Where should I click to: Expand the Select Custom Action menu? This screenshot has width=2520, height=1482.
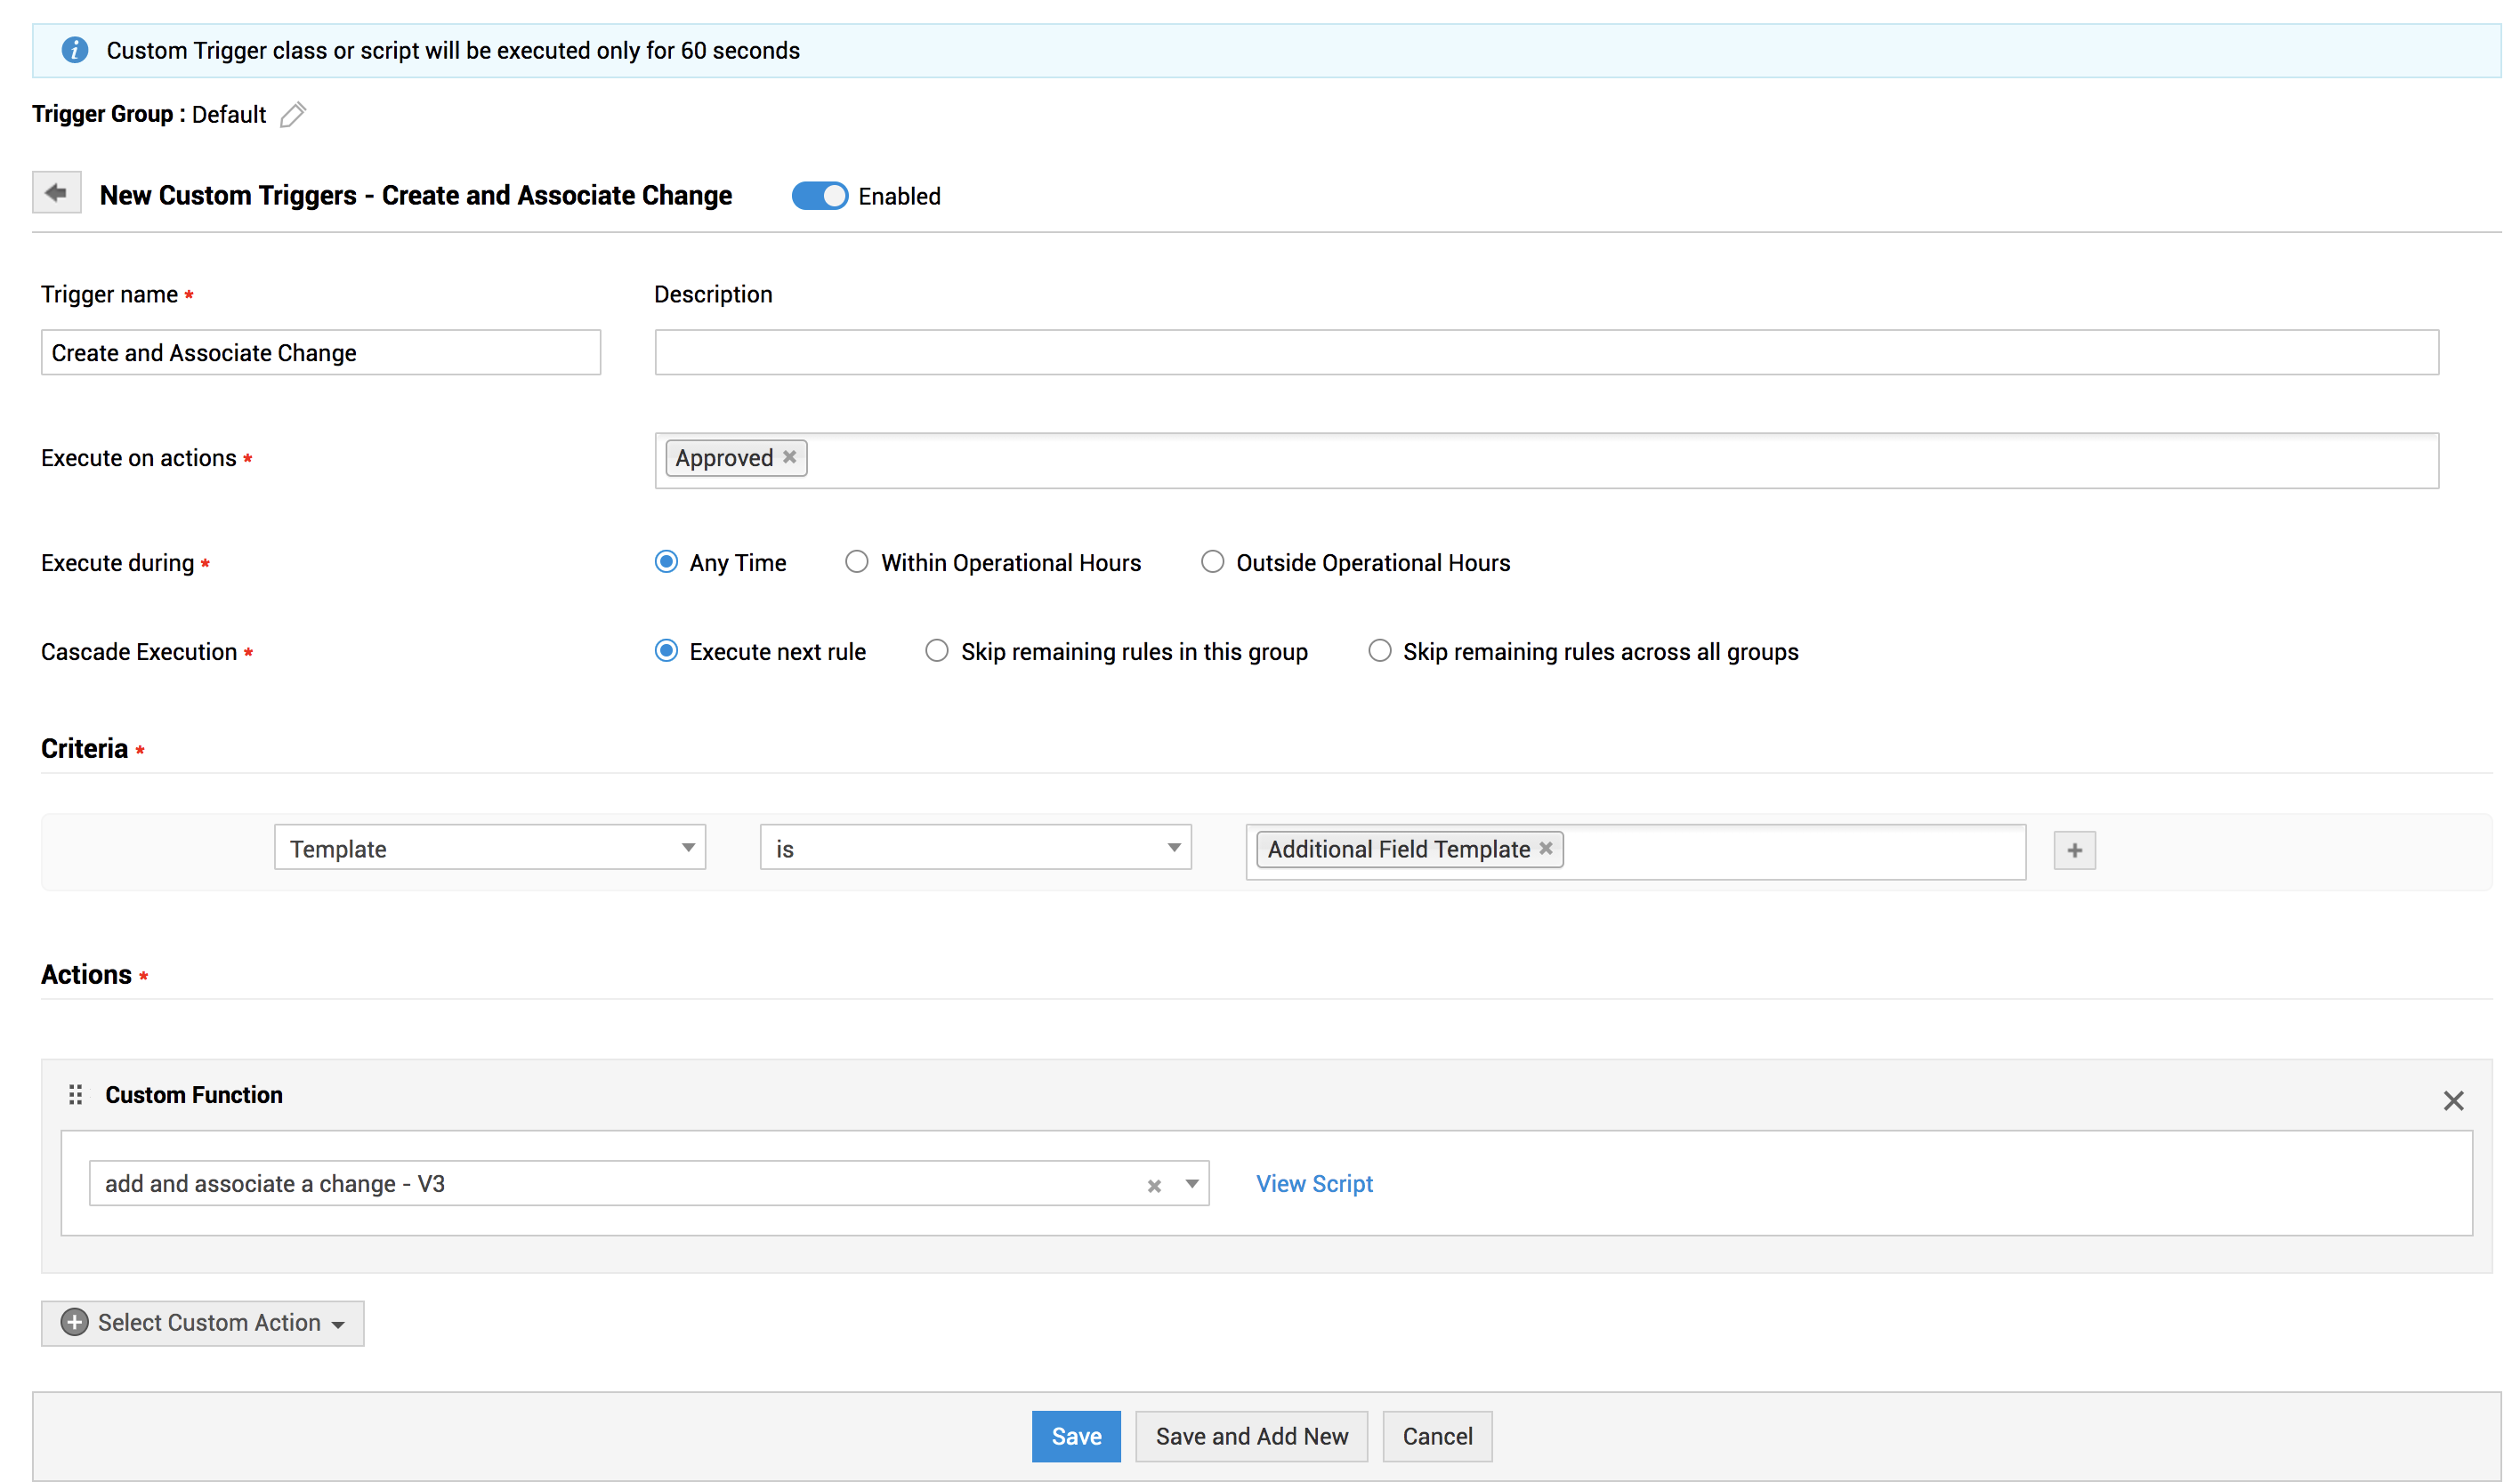[203, 1322]
